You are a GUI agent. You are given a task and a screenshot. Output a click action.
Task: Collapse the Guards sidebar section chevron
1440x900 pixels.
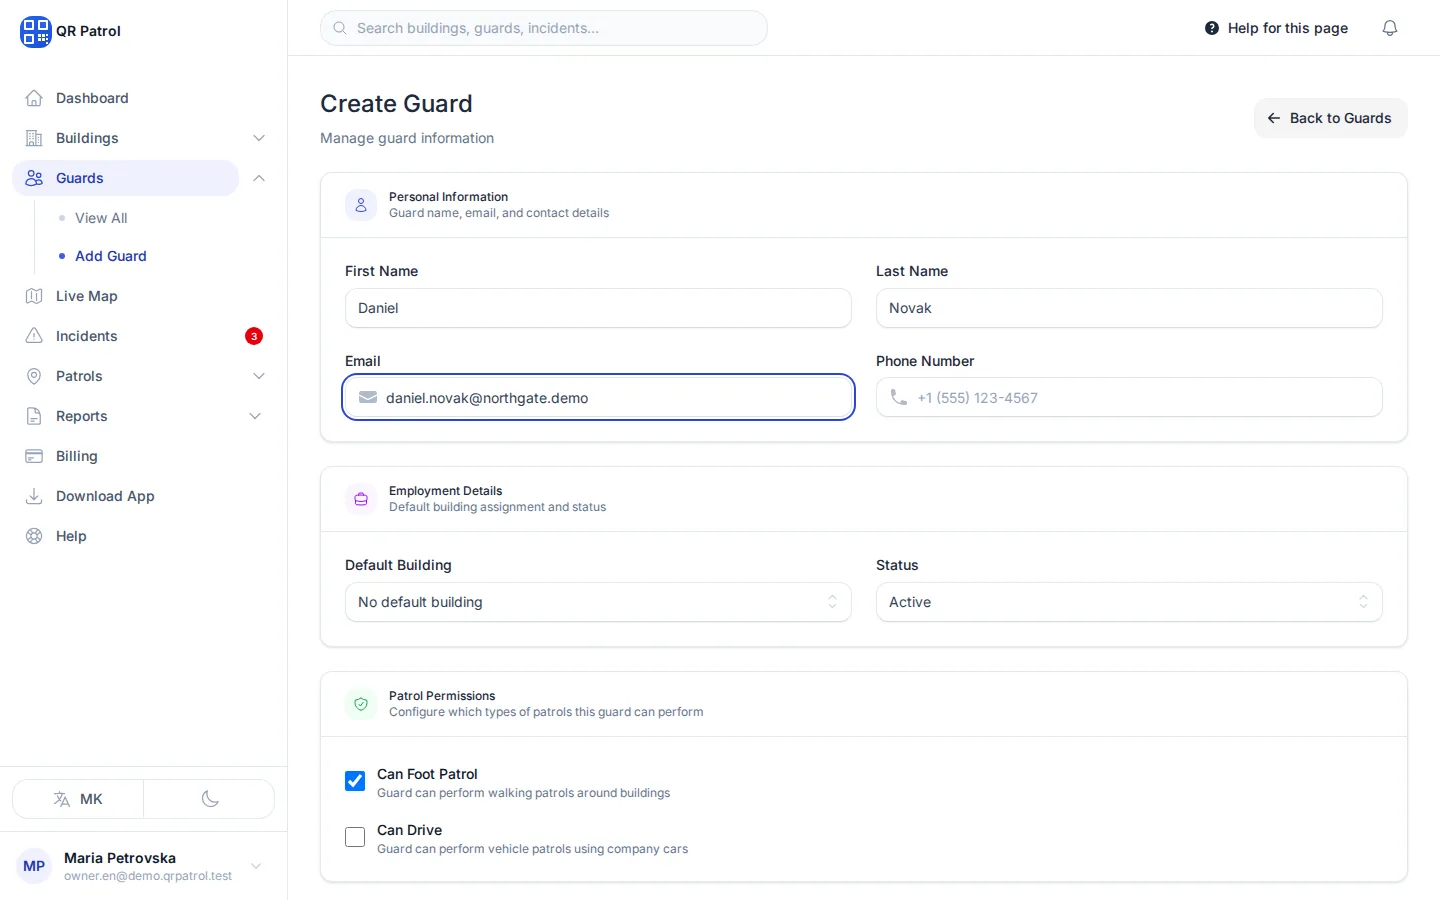pos(259,178)
